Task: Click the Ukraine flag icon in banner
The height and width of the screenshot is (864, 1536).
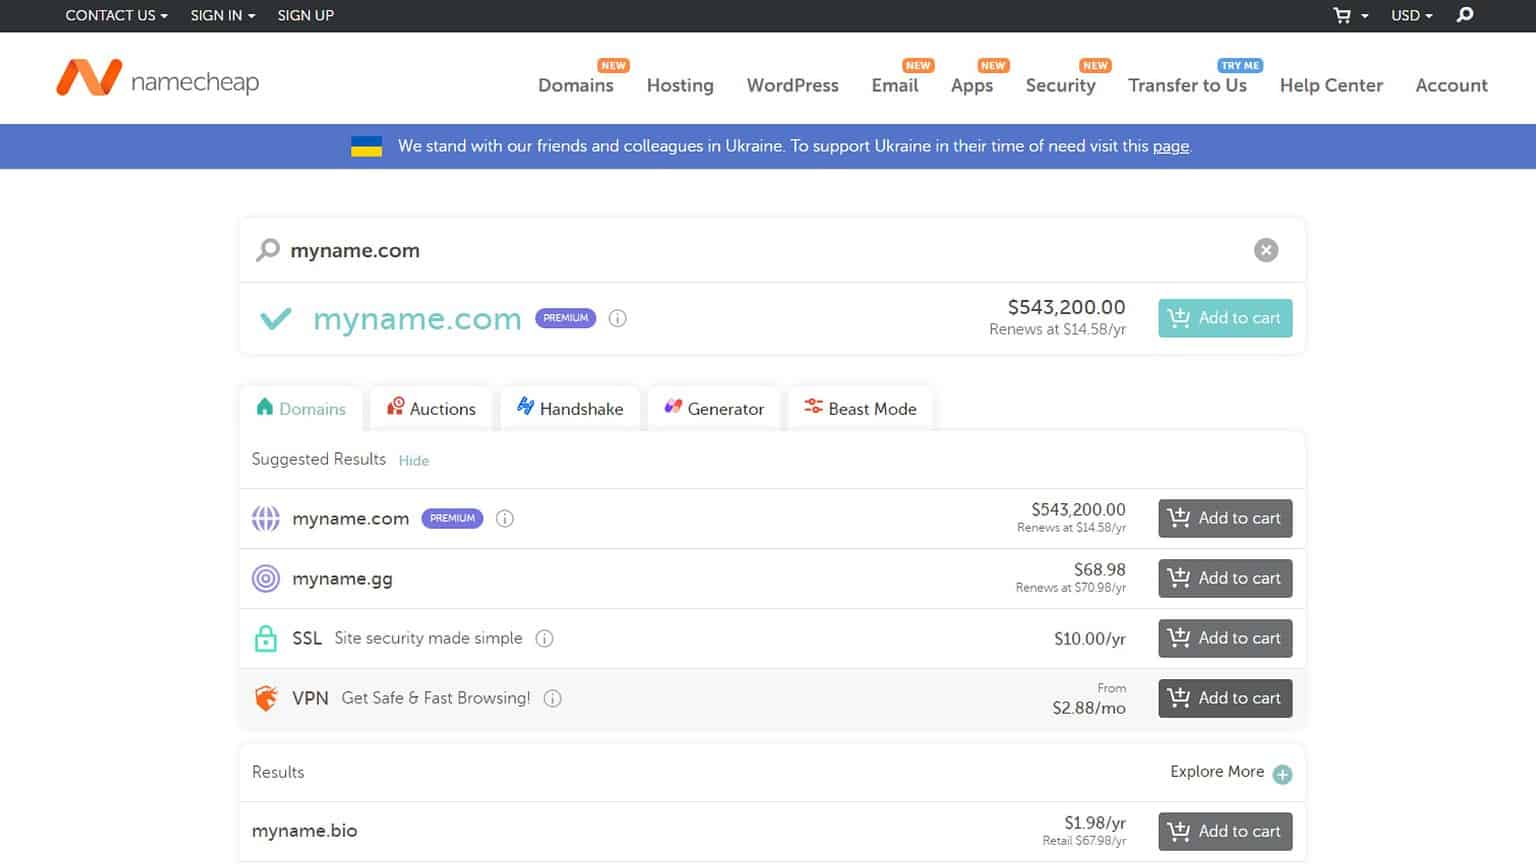Action: (366, 146)
